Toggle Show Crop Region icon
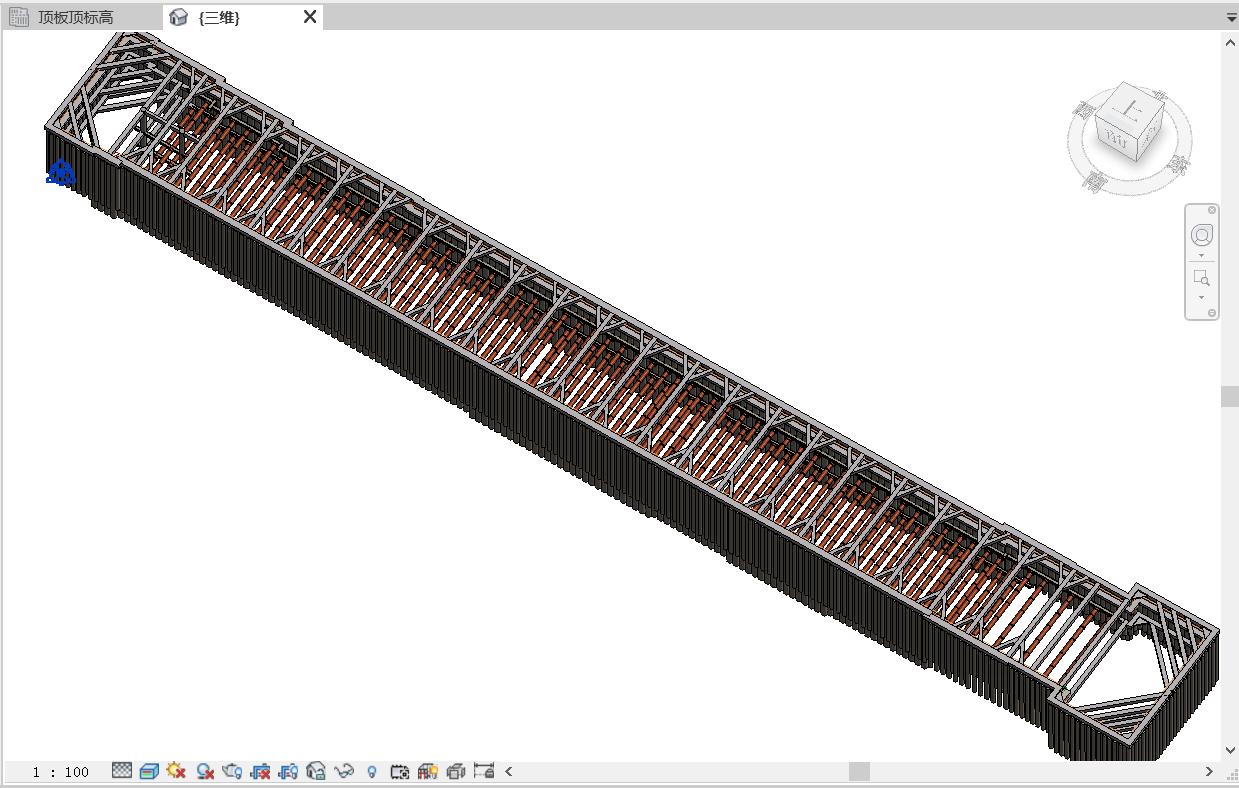This screenshot has width=1239, height=788. 288,771
